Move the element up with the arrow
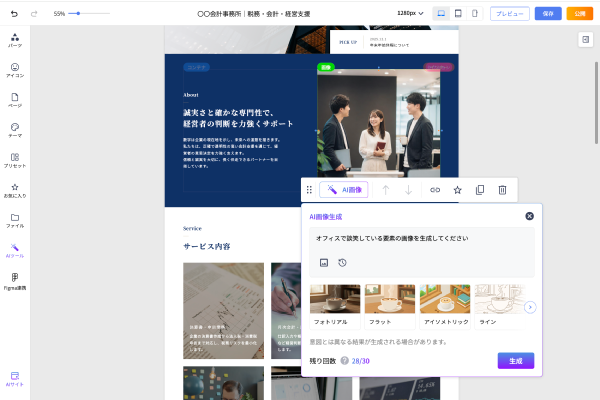The height and width of the screenshot is (400, 600). coord(386,190)
